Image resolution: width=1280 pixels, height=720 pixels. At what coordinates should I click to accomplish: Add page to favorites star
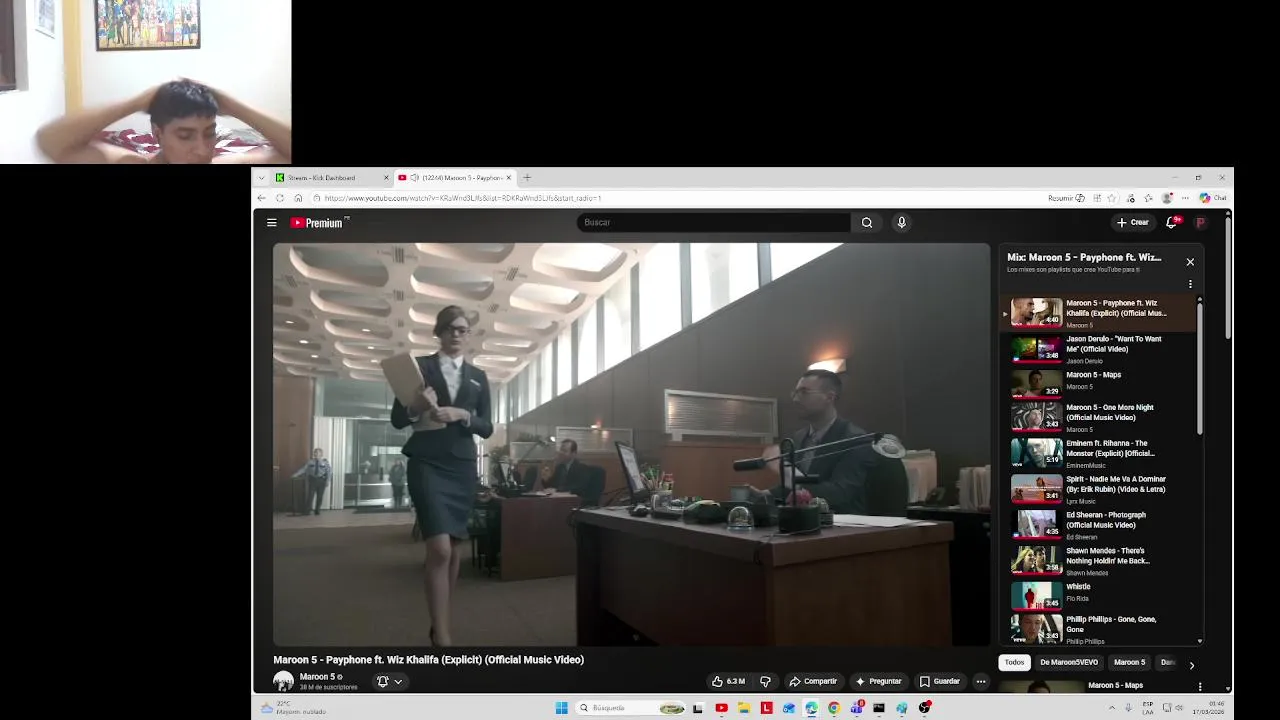pos(1112,198)
